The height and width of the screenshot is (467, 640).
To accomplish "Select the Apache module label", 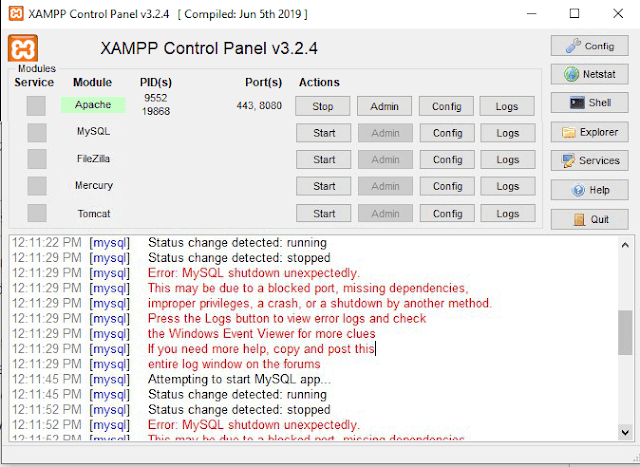I will coord(93,105).
